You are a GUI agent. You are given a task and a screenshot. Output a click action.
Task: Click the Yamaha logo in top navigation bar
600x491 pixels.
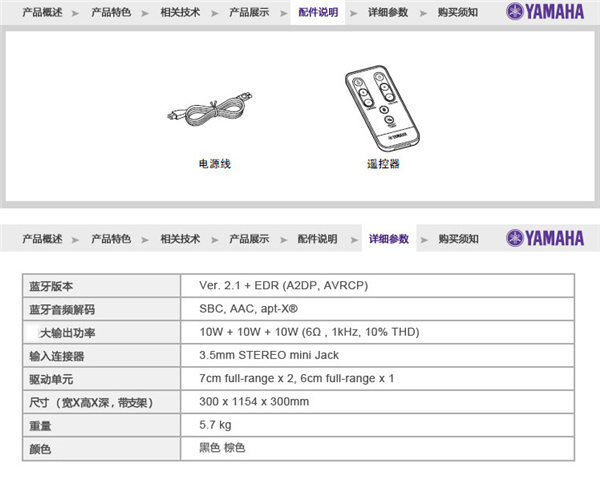(544, 13)
